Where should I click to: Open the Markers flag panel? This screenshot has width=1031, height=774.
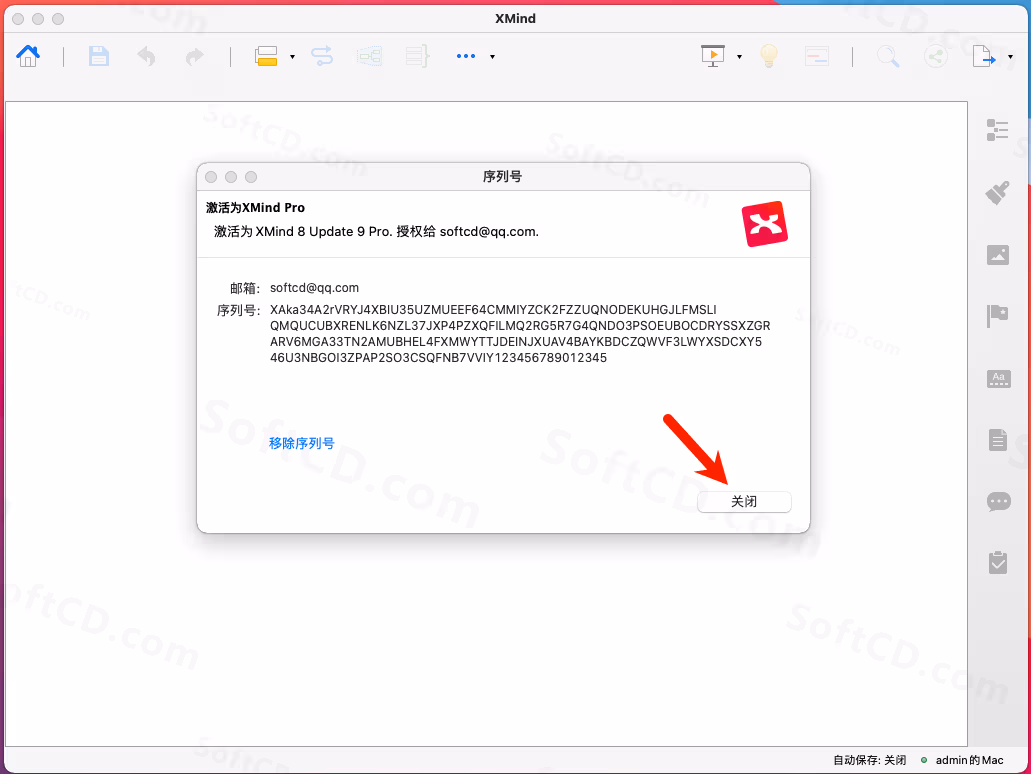click(x=997, y=316)
